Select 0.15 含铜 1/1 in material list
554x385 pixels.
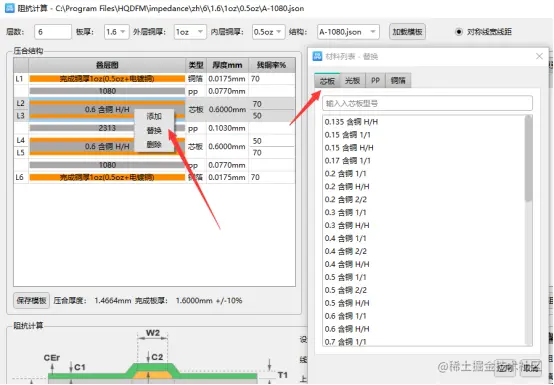pos(348,135)
